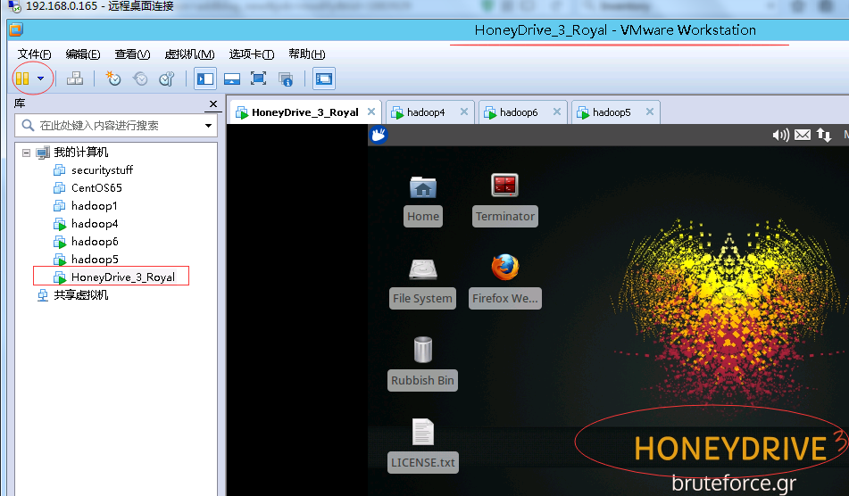This screenshot has width=849, height=496.
Task: Open the power options dropdown arrow
Action: click(41, 79)
